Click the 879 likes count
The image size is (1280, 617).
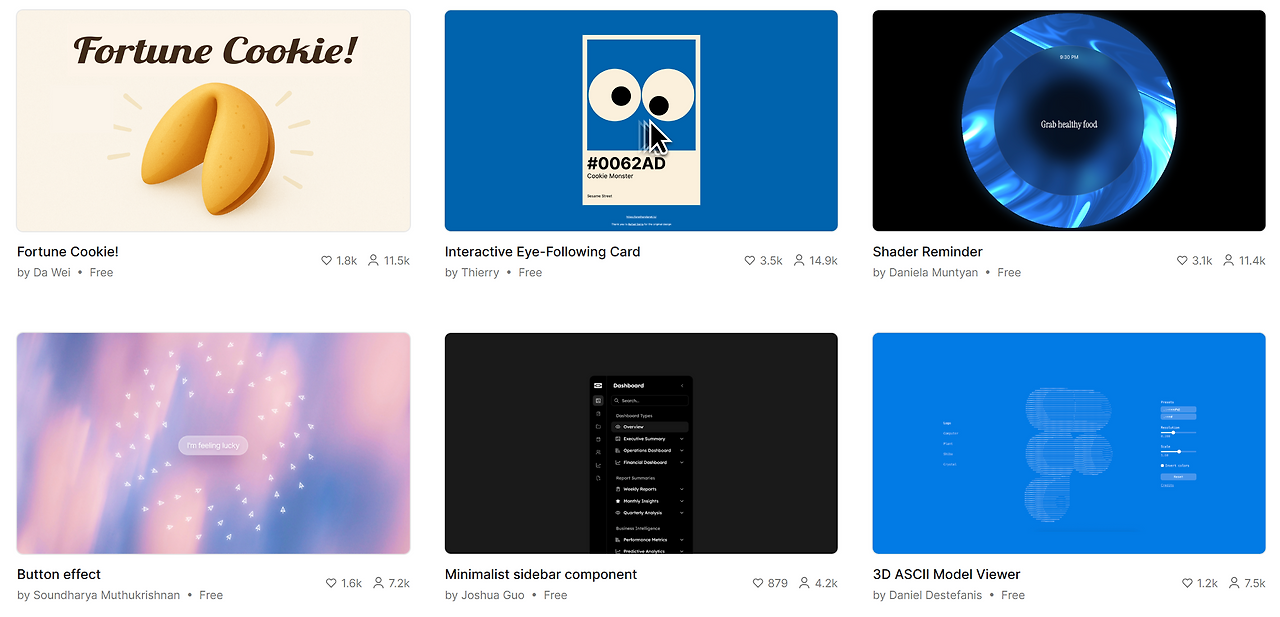[x=778, y=583]
